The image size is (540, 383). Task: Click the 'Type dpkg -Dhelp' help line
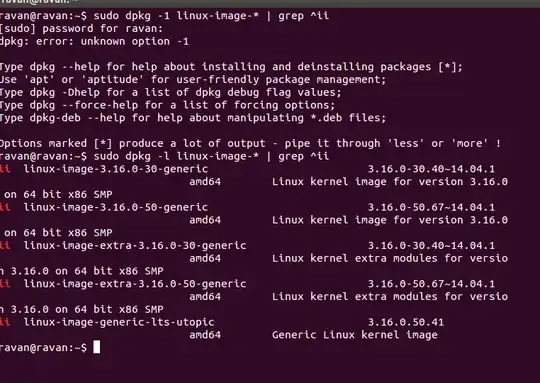tap(170, 92)
